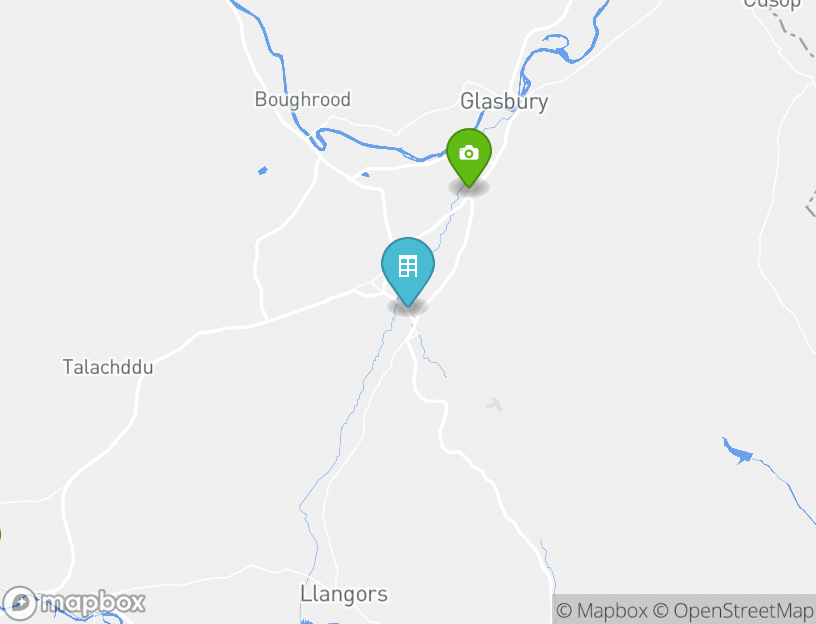The height and width of the screenshot is (624, 816).
Task: Open the © Mapbox attribution link
Action: [602, 610]
